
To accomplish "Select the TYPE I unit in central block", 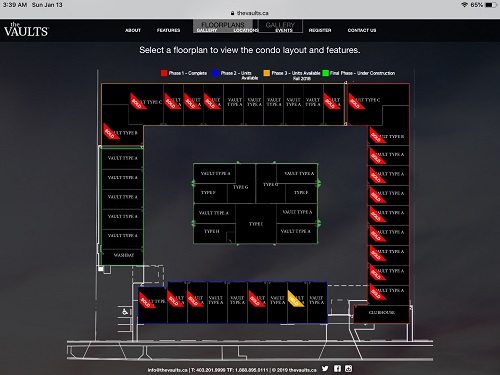I will click(256, 224).
